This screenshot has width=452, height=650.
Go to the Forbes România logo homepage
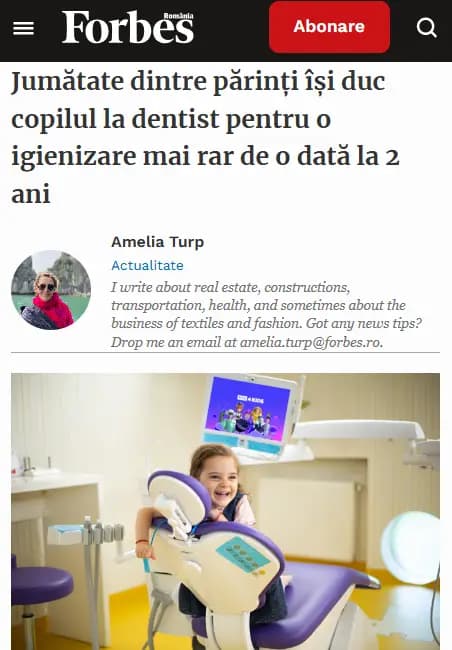click(128, 27)
